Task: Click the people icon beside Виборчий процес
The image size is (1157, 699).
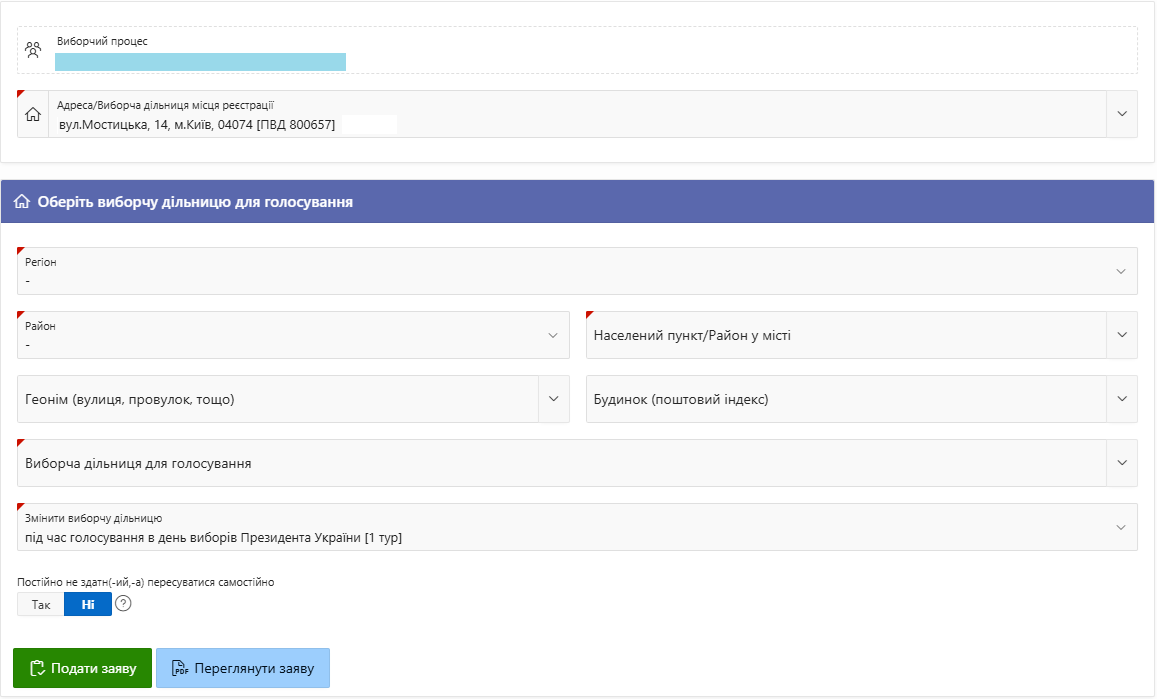Action: coord(33,50)
